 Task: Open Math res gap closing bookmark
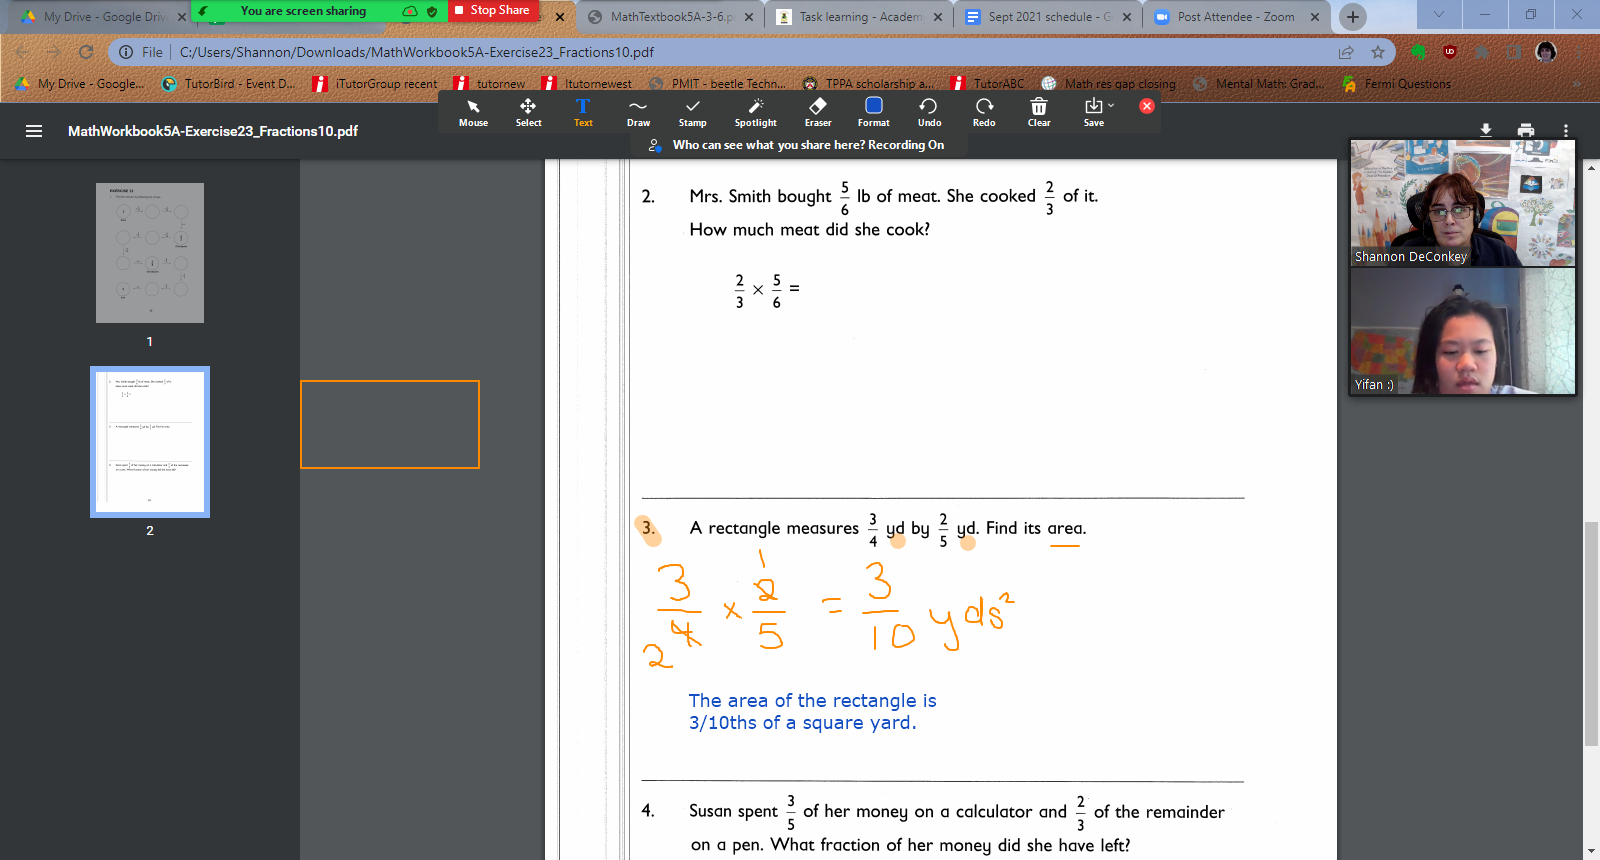pyautogui.click(x=1109, y=84)
